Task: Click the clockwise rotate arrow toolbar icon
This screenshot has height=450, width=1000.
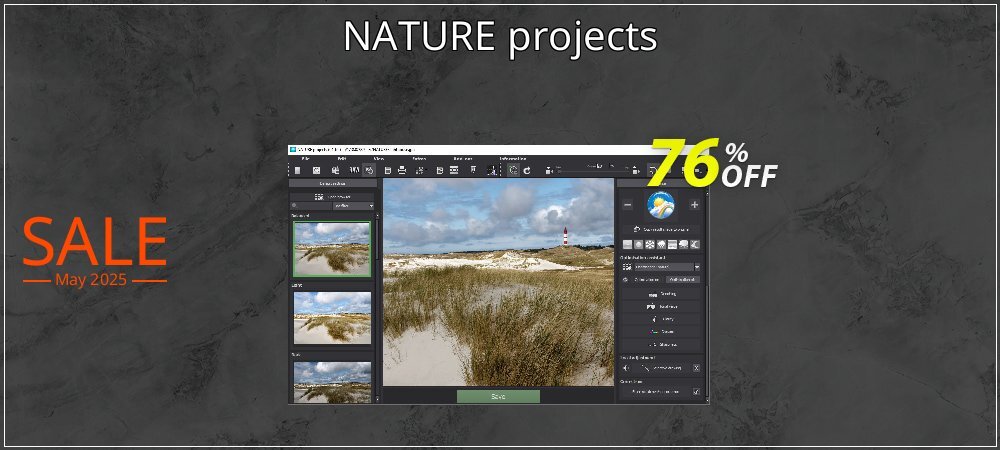Action: tap(527, 170)
